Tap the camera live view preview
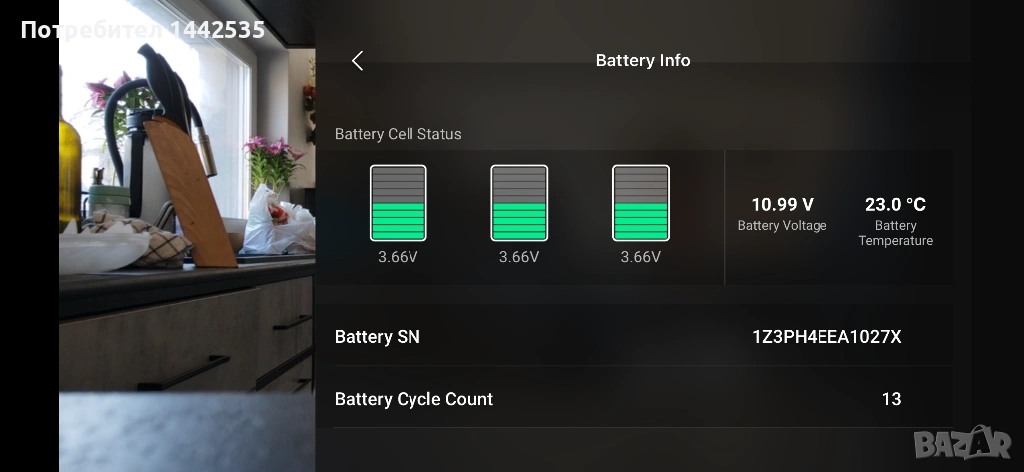 (187, 236)
